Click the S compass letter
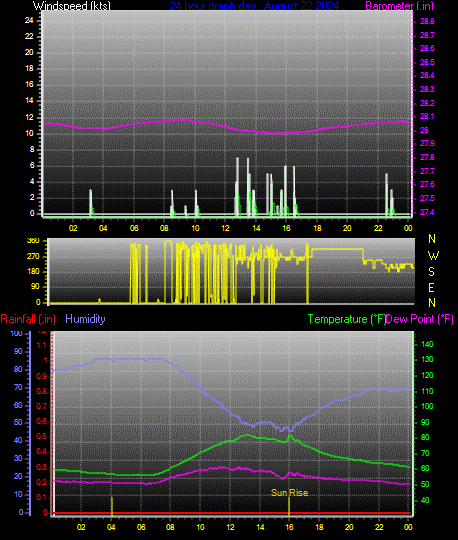Image resolution: width=458 pixels, height=540 pixels. click(x=431, y=272)
